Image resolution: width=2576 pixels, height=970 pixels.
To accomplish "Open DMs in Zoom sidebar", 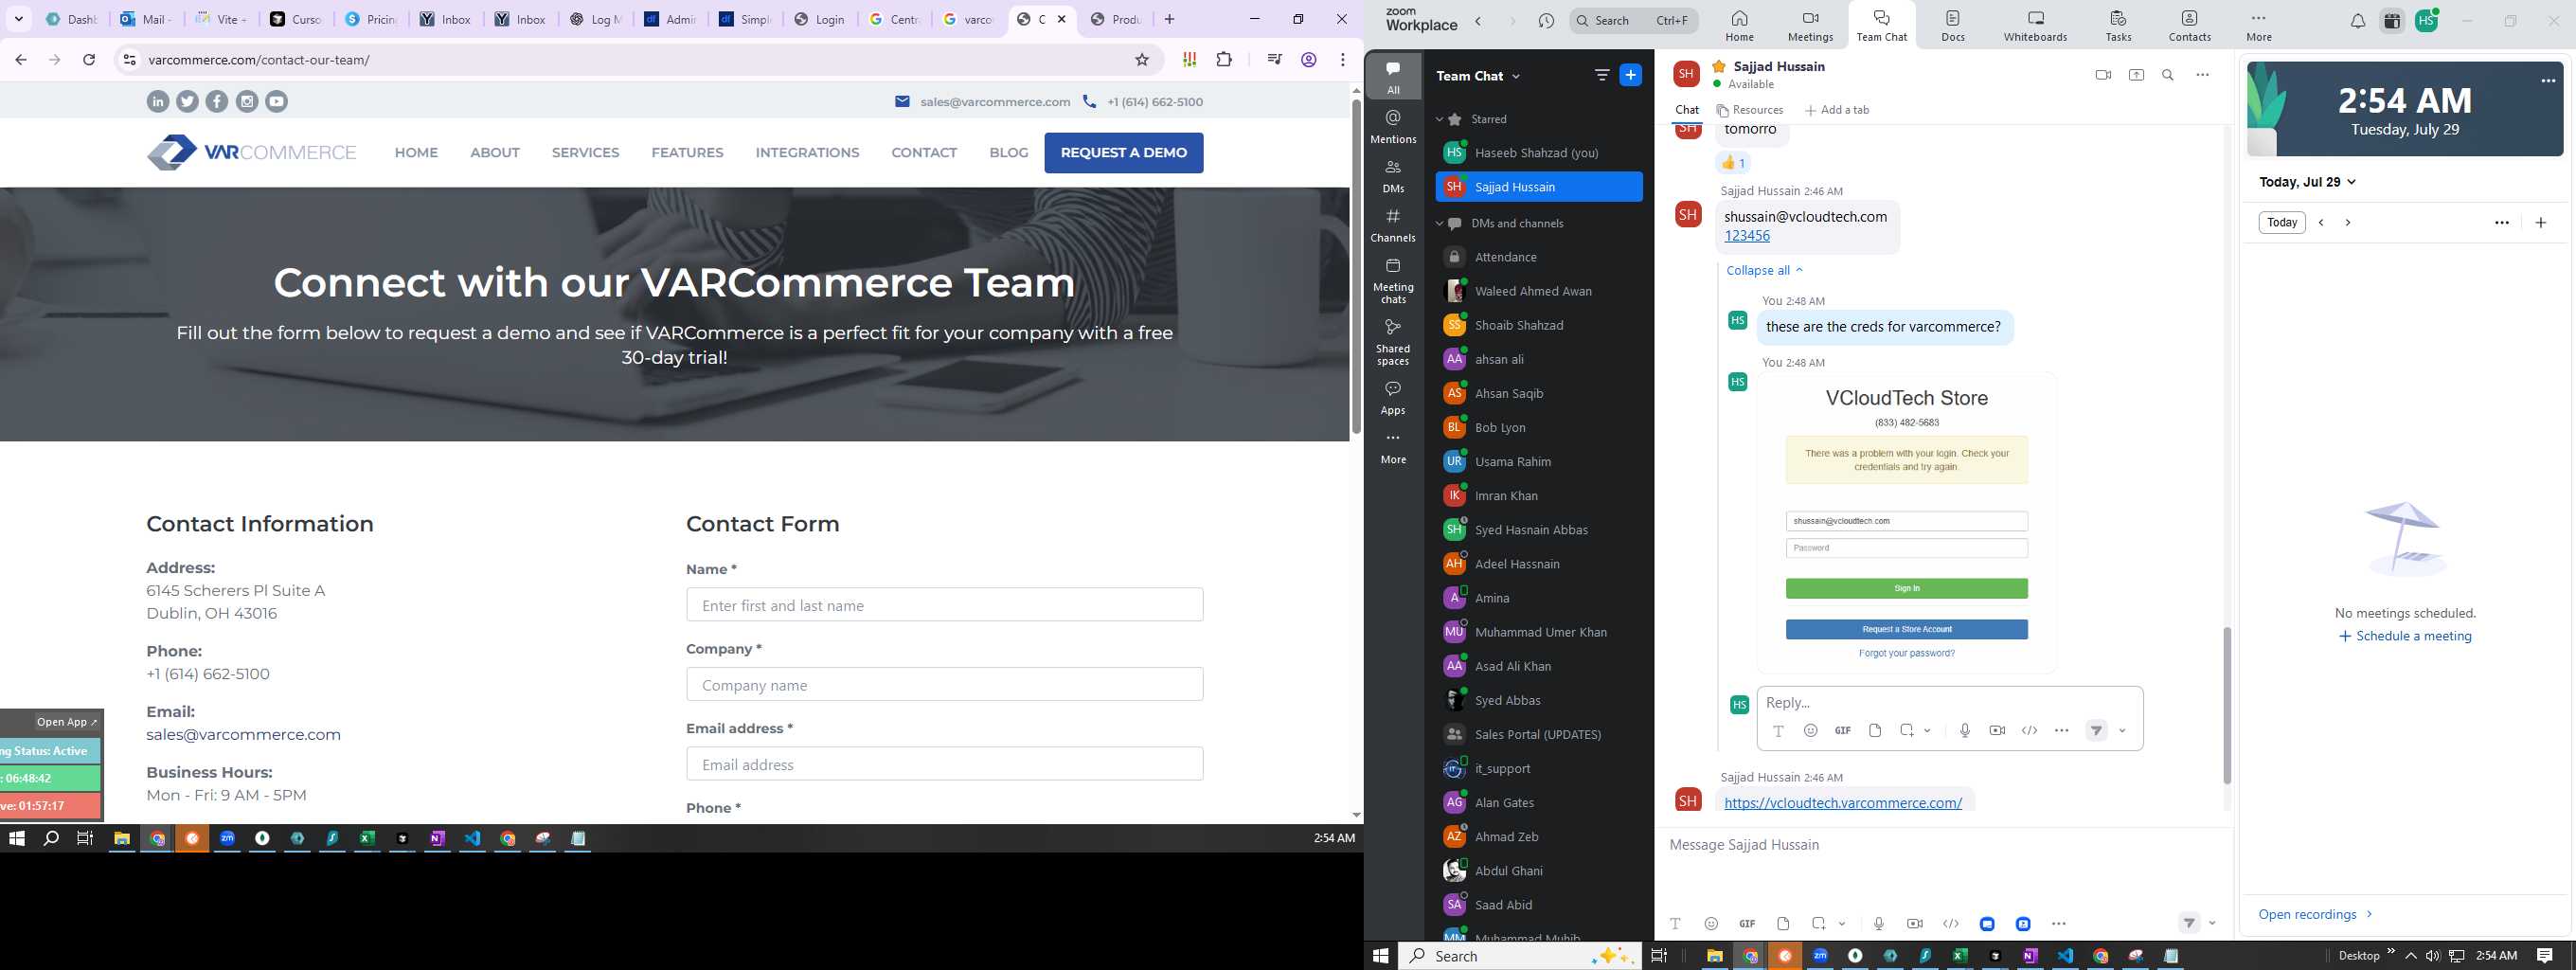I will [x=1393, y=176].
